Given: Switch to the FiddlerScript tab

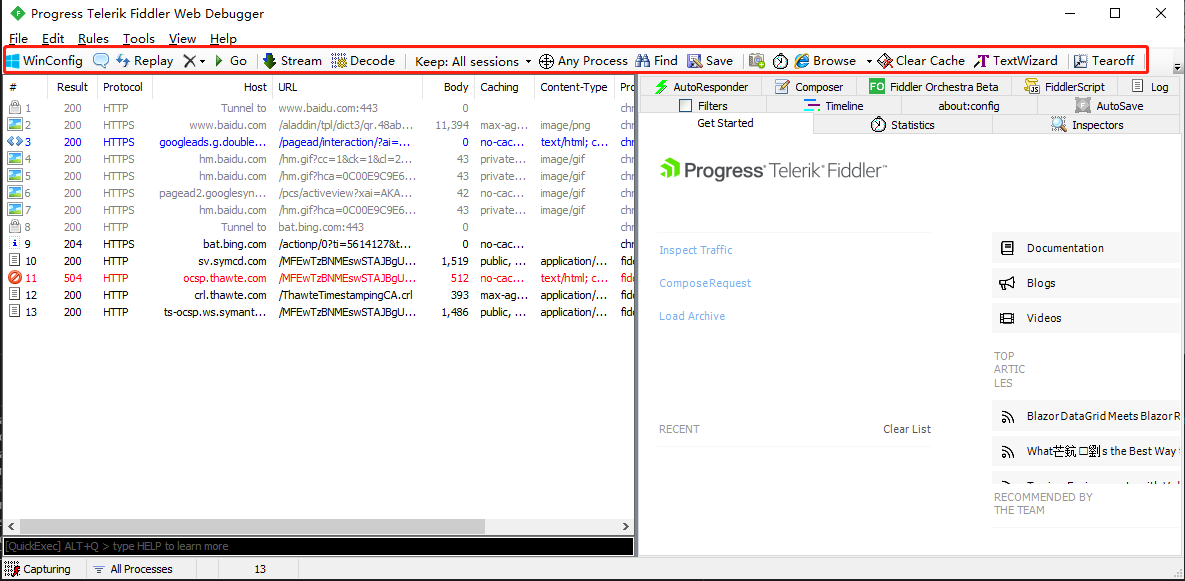Looking at the screenshot, I should point(1064,87).
